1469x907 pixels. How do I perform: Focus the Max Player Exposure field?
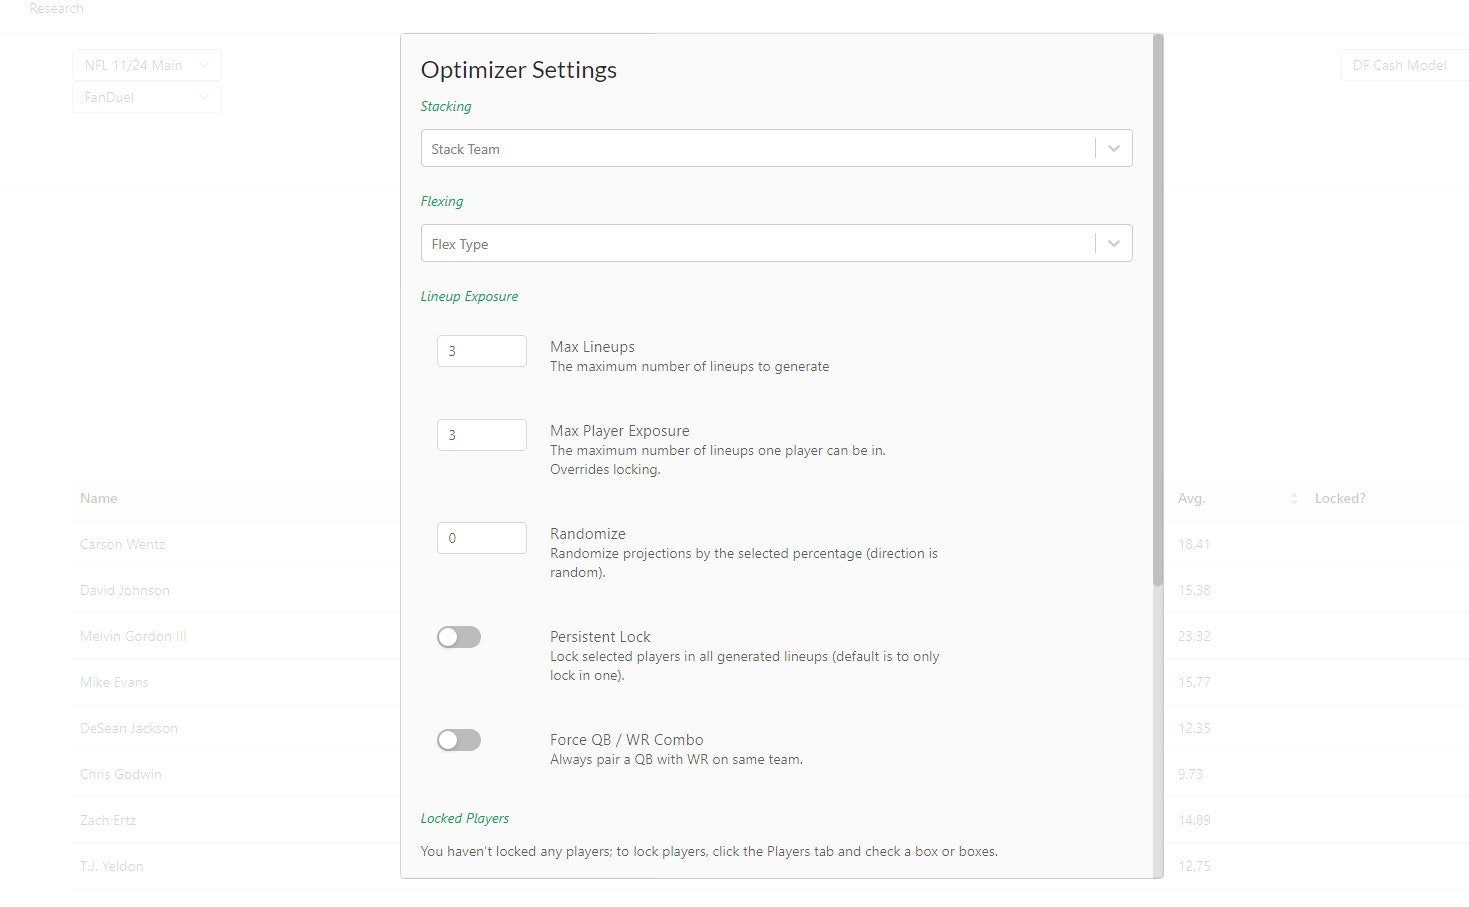[x=481, y=435]
